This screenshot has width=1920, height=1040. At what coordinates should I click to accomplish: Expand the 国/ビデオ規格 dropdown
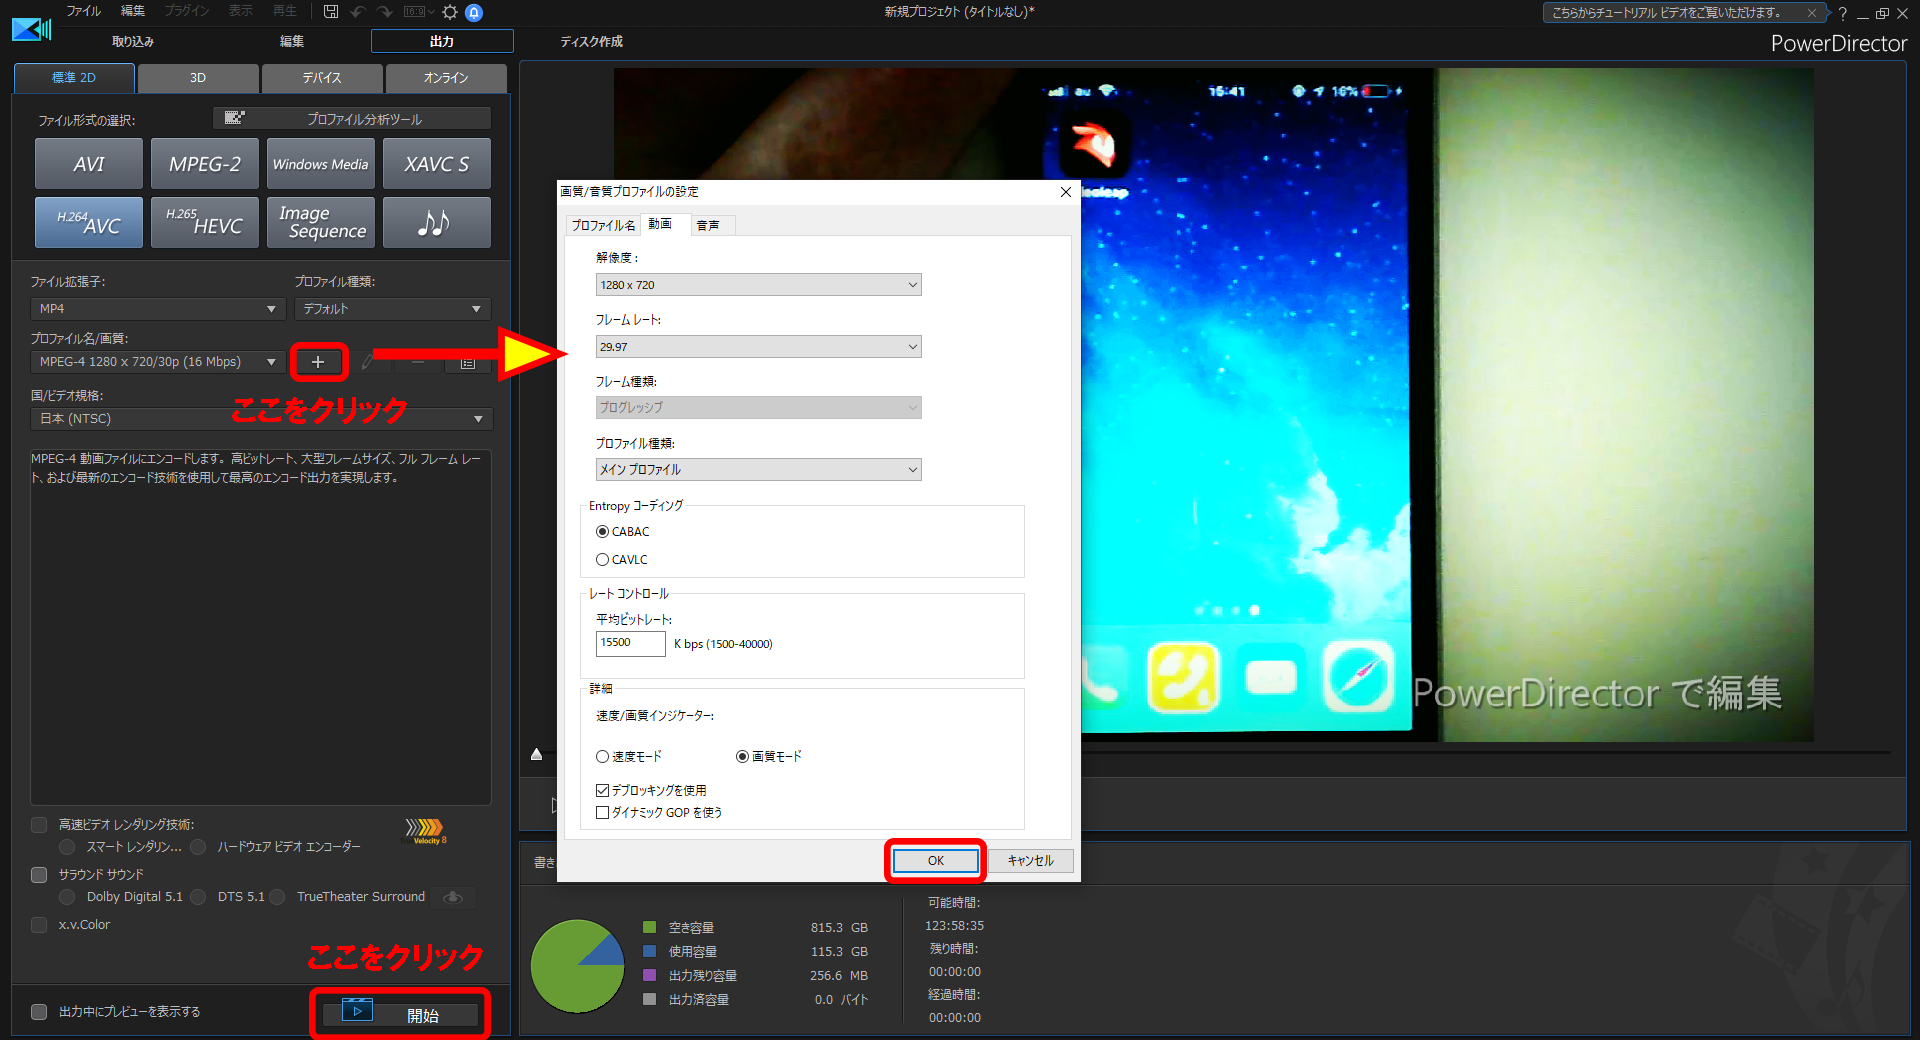click(x=479, y=418)
